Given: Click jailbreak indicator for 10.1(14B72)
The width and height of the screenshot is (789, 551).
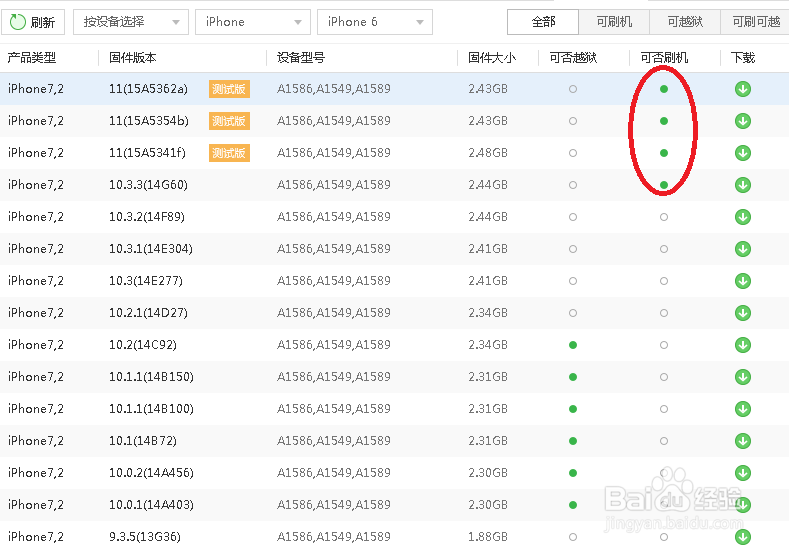Looking at the screenshot, I should point(573,441).
